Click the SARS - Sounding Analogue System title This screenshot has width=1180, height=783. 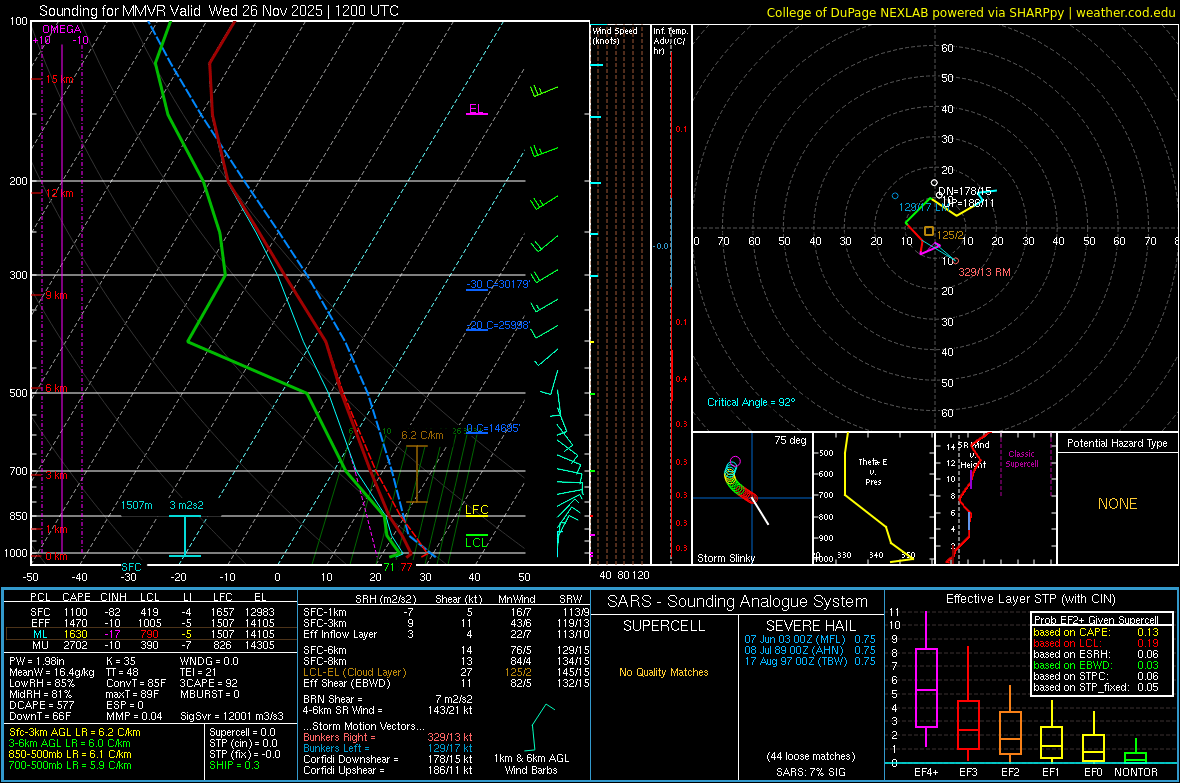(x=738, y=602)
